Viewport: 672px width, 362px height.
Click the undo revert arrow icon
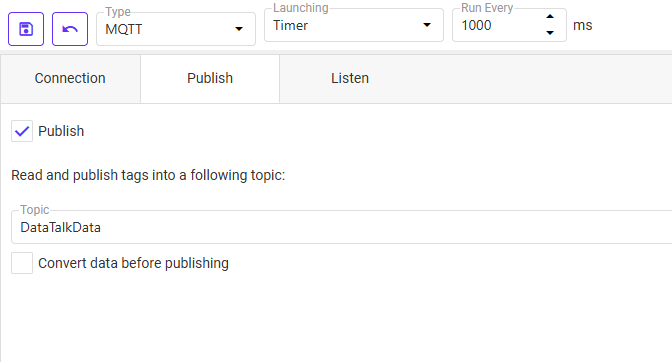(70, 29)
